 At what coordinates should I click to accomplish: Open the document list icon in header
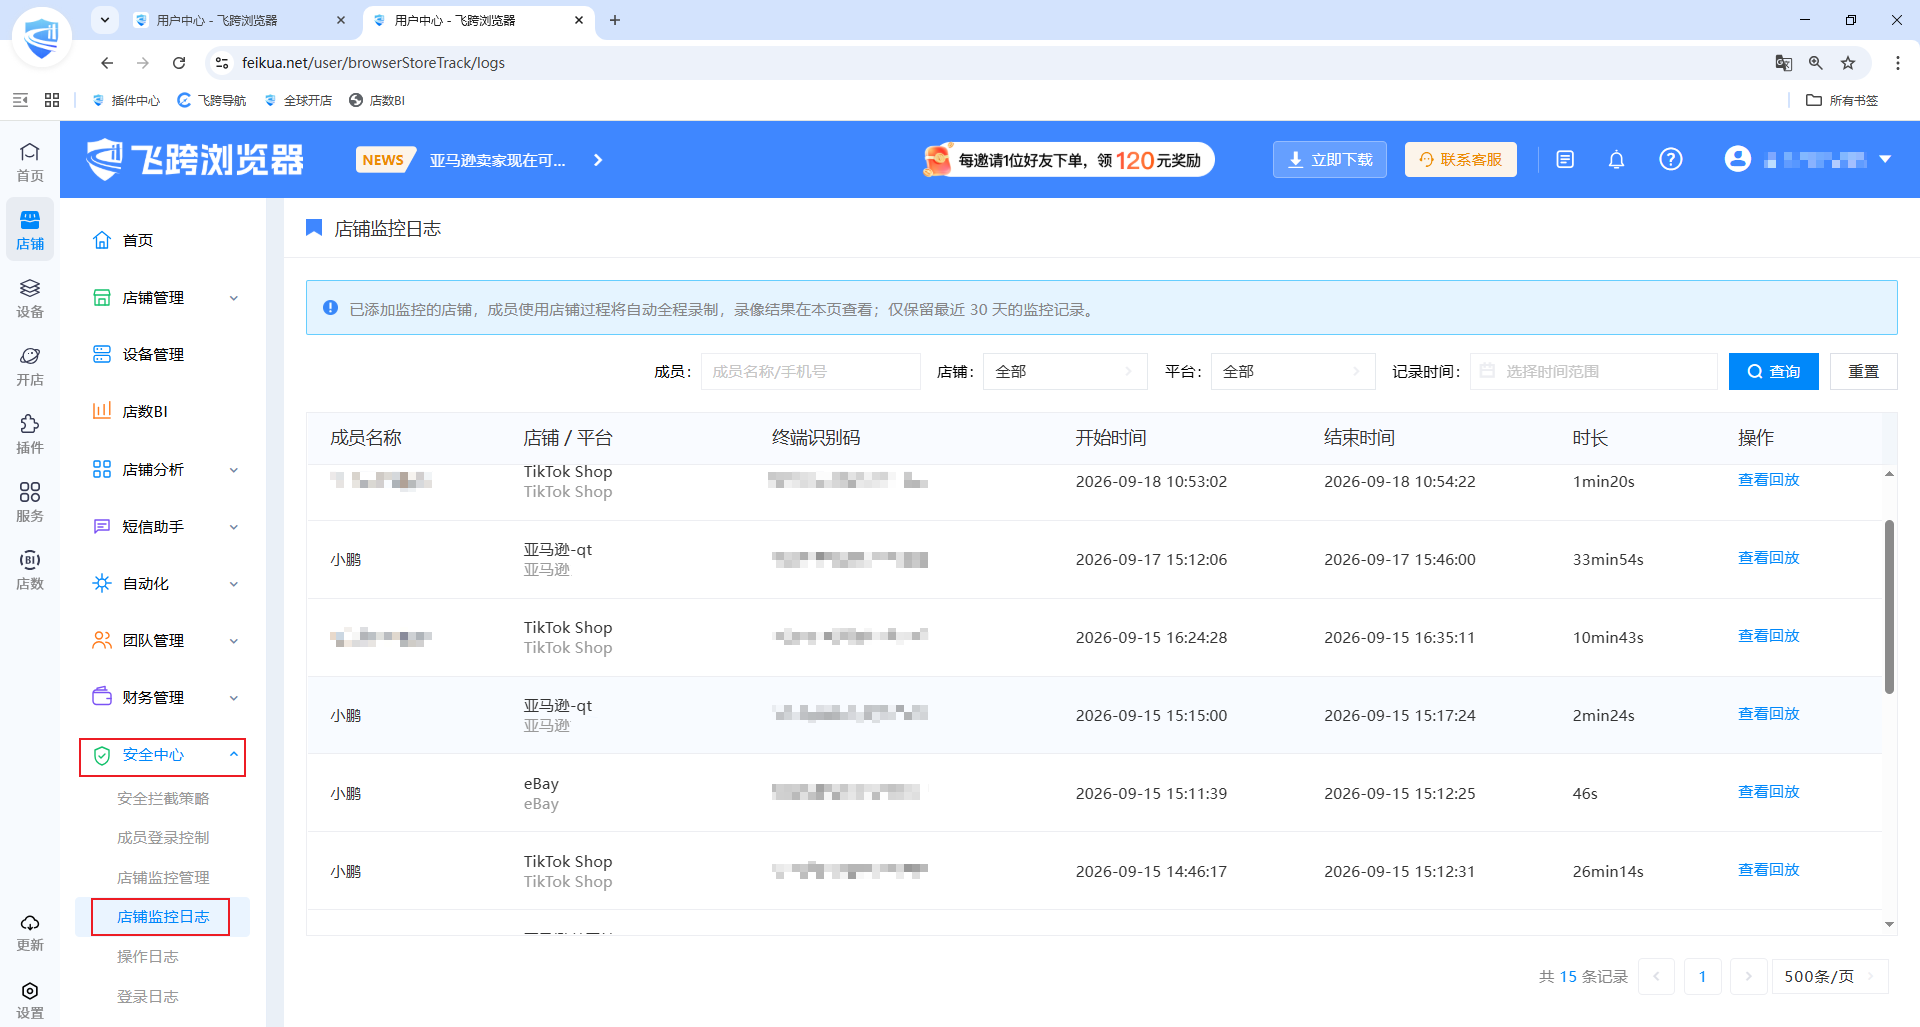click(x=1565, y=160)
